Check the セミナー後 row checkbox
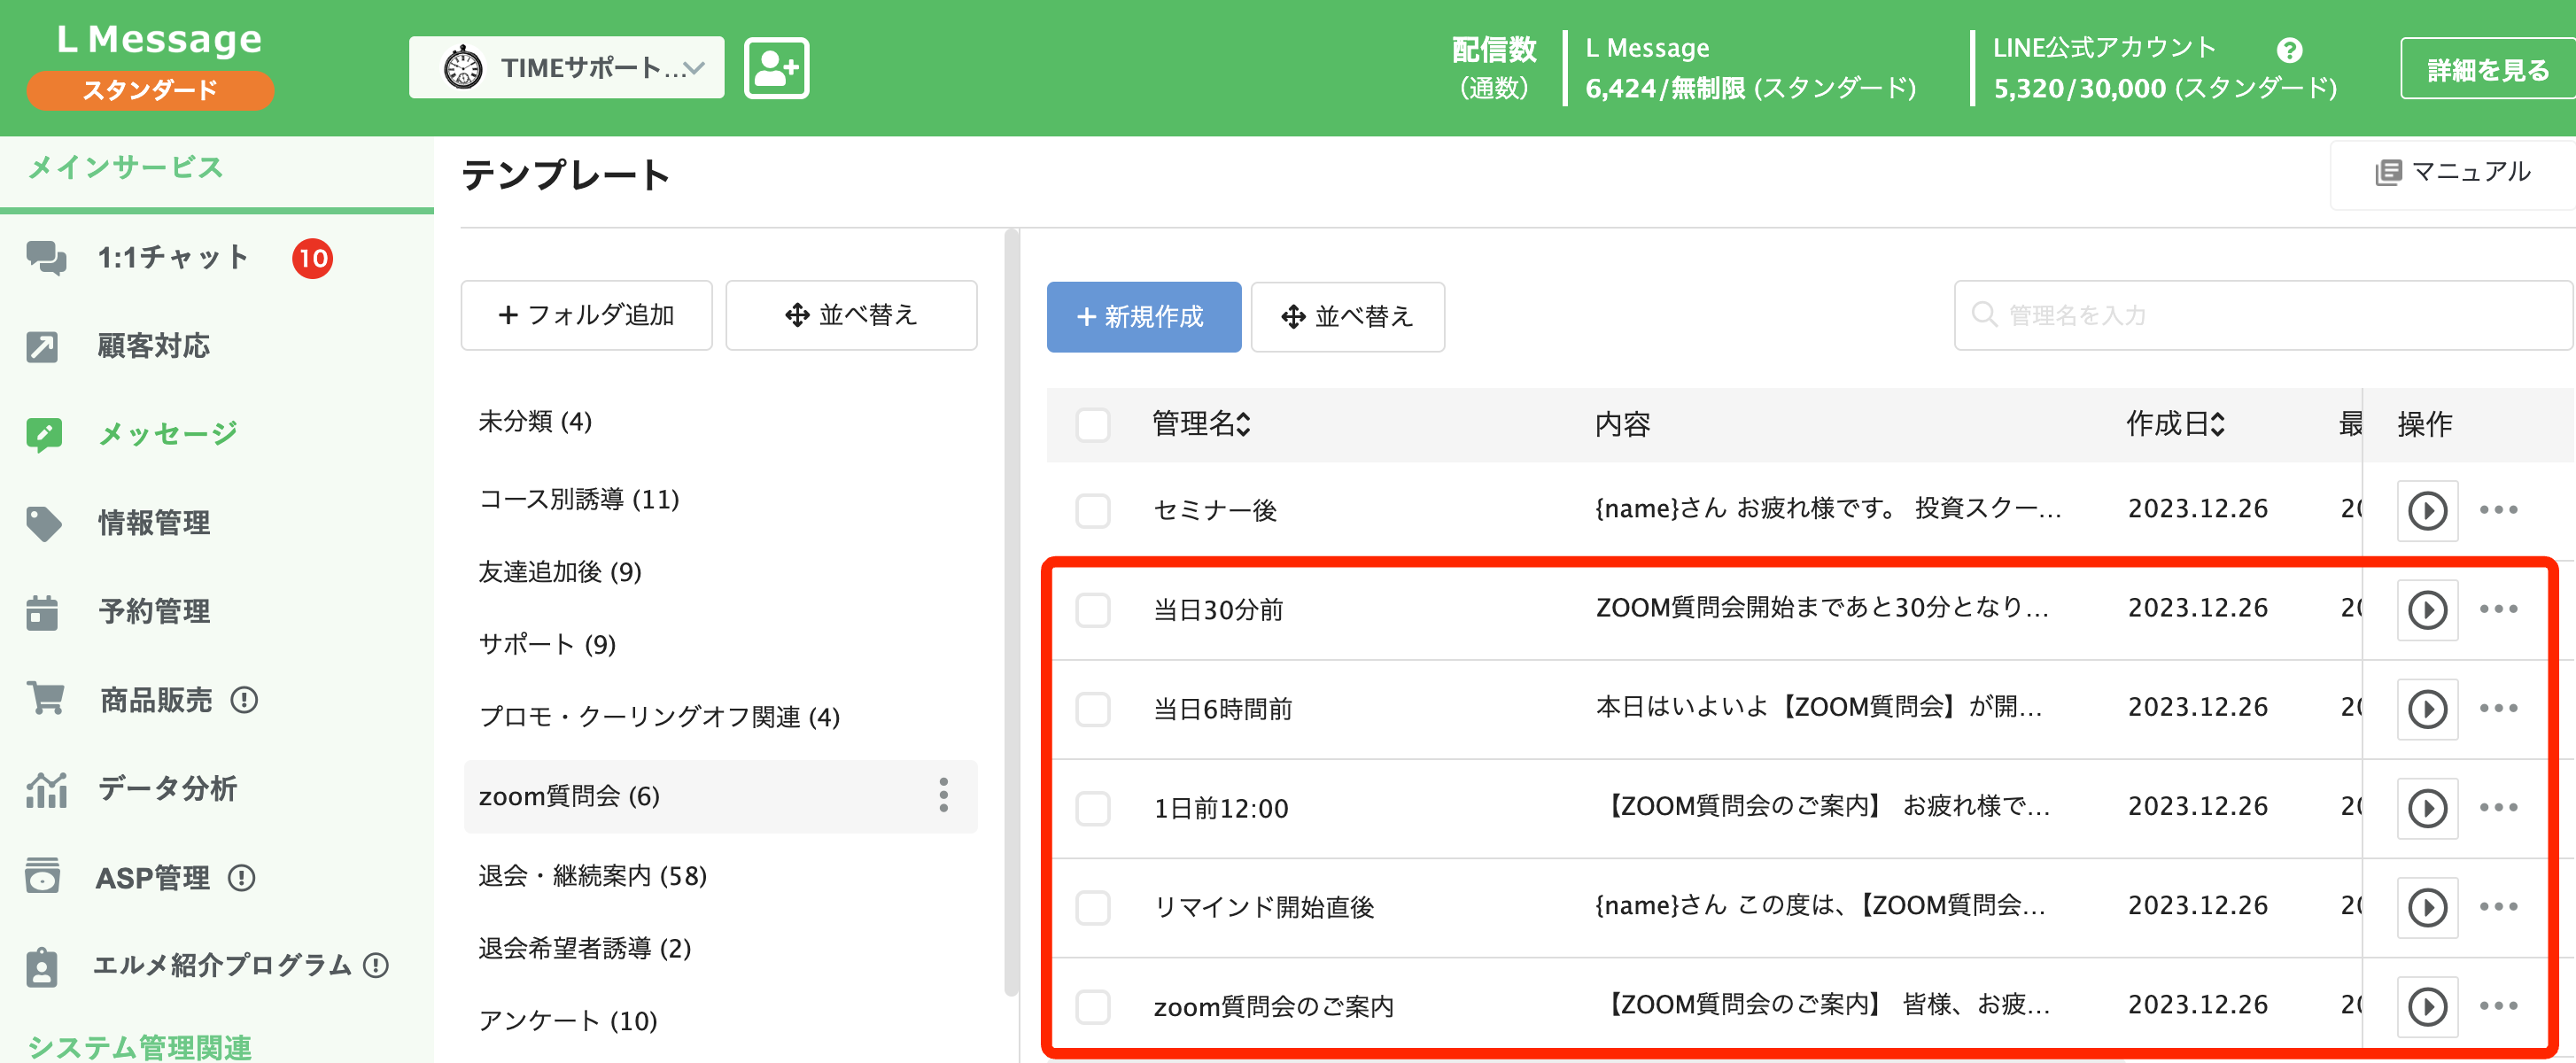This screenshot has width=2576, height=1063. tap(1093, 510)
